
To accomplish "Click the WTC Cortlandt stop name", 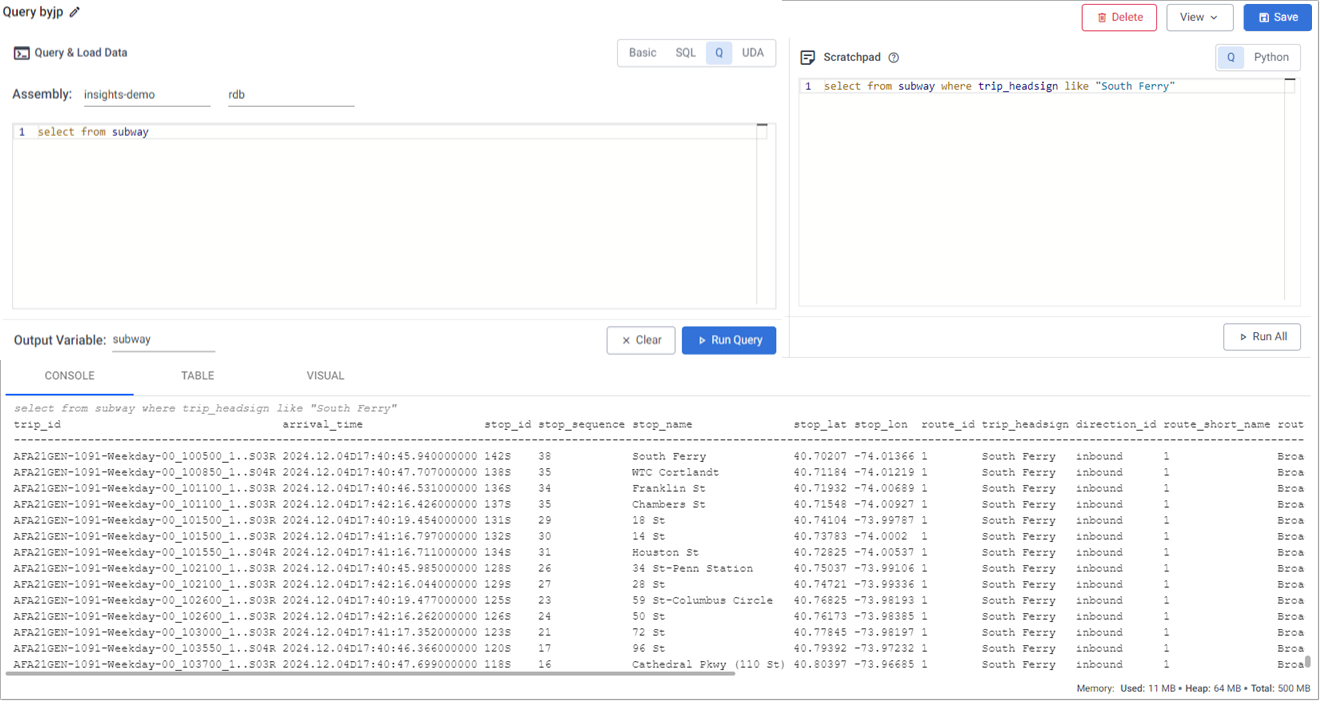I will (x=675, y=473).
